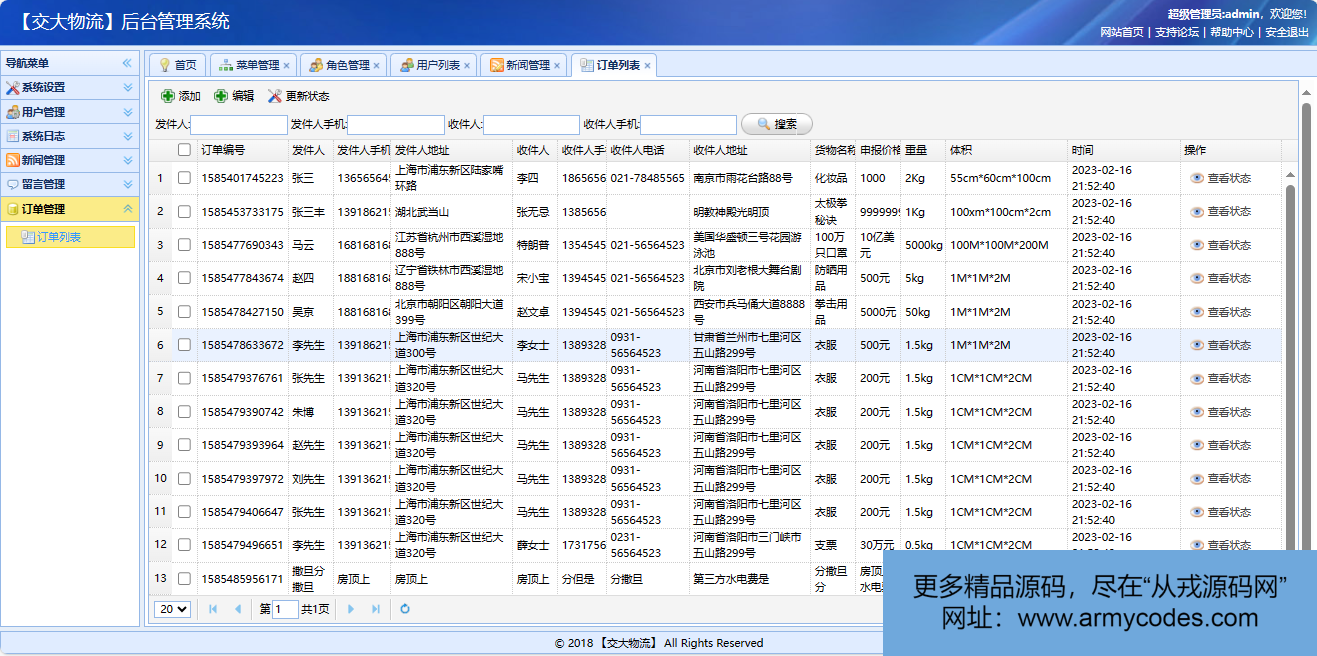Click the refresh icon in pagination bar
Image resolution: width=1317 pixels, height=656 pixels.
point(405,609)
